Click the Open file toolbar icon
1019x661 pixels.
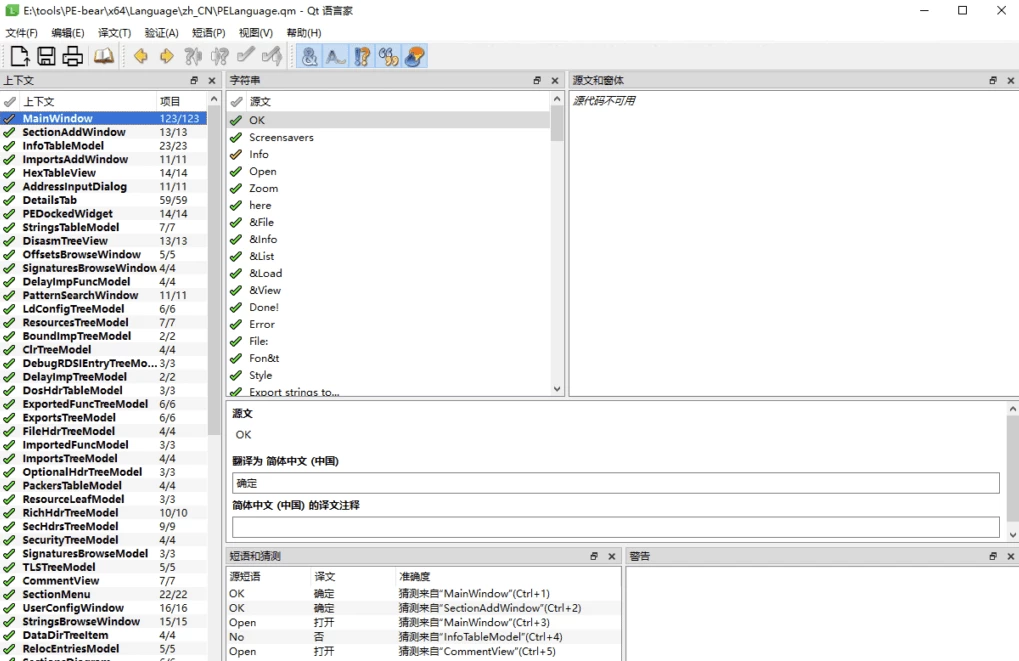coord(20,56)
